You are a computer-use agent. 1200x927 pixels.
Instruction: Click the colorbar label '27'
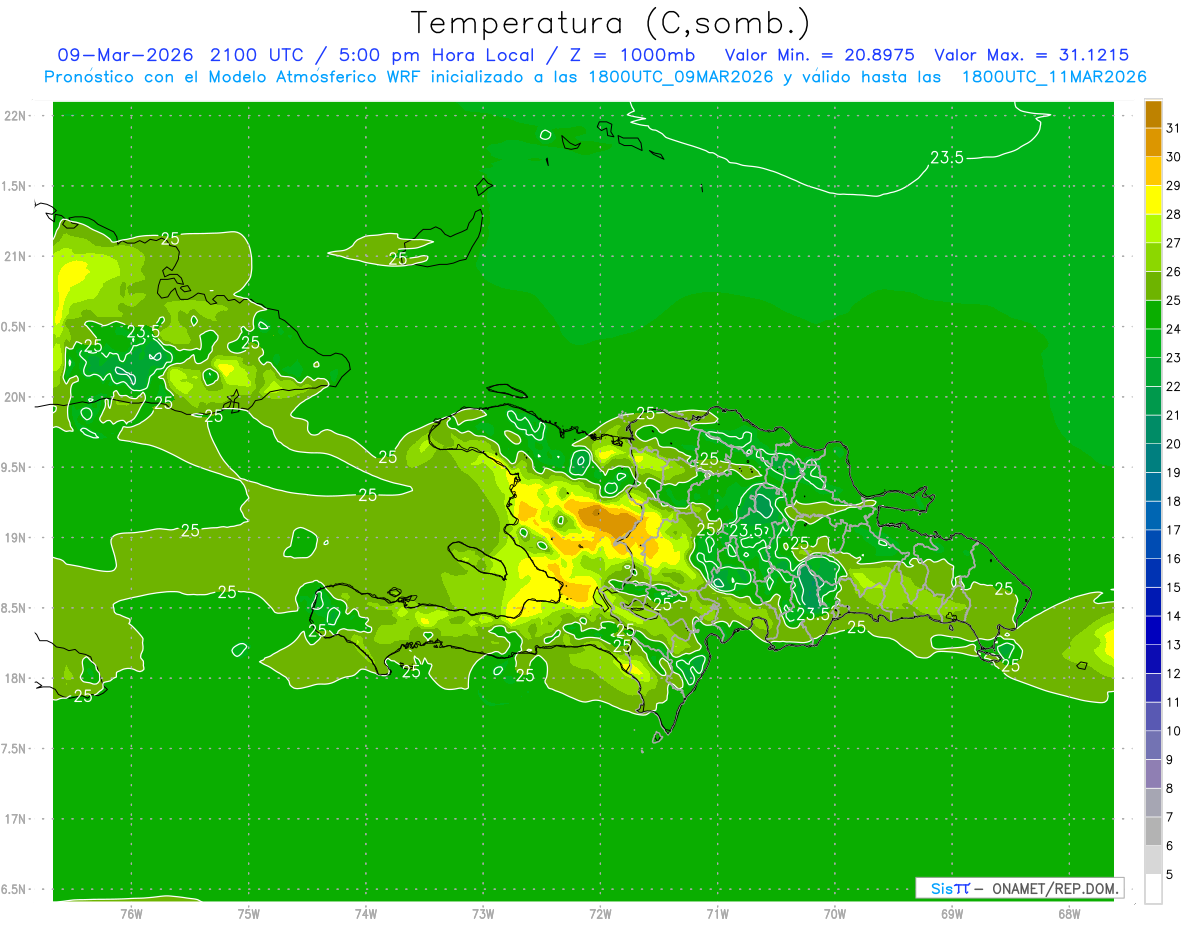(x=1173, y=243)
